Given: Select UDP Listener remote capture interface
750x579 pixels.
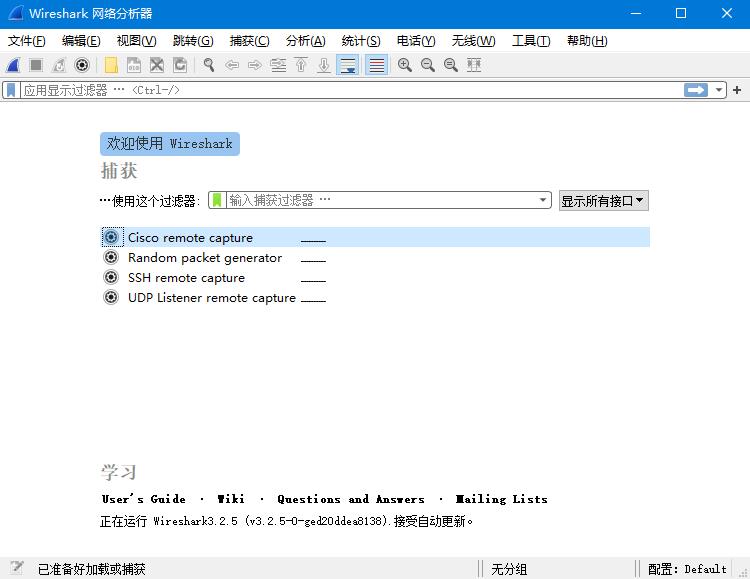Looking at the screenshot, I should [x=375, y=298].
